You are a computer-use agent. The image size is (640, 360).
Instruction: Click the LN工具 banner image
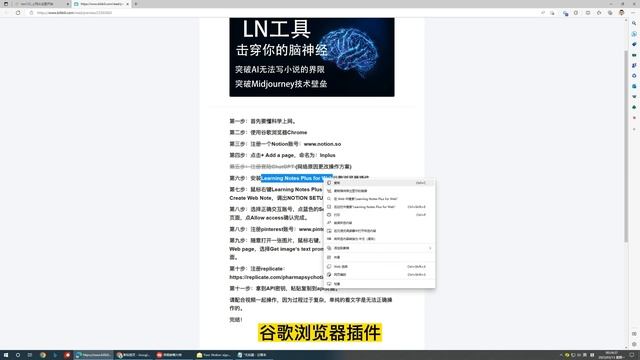[312, 57]
